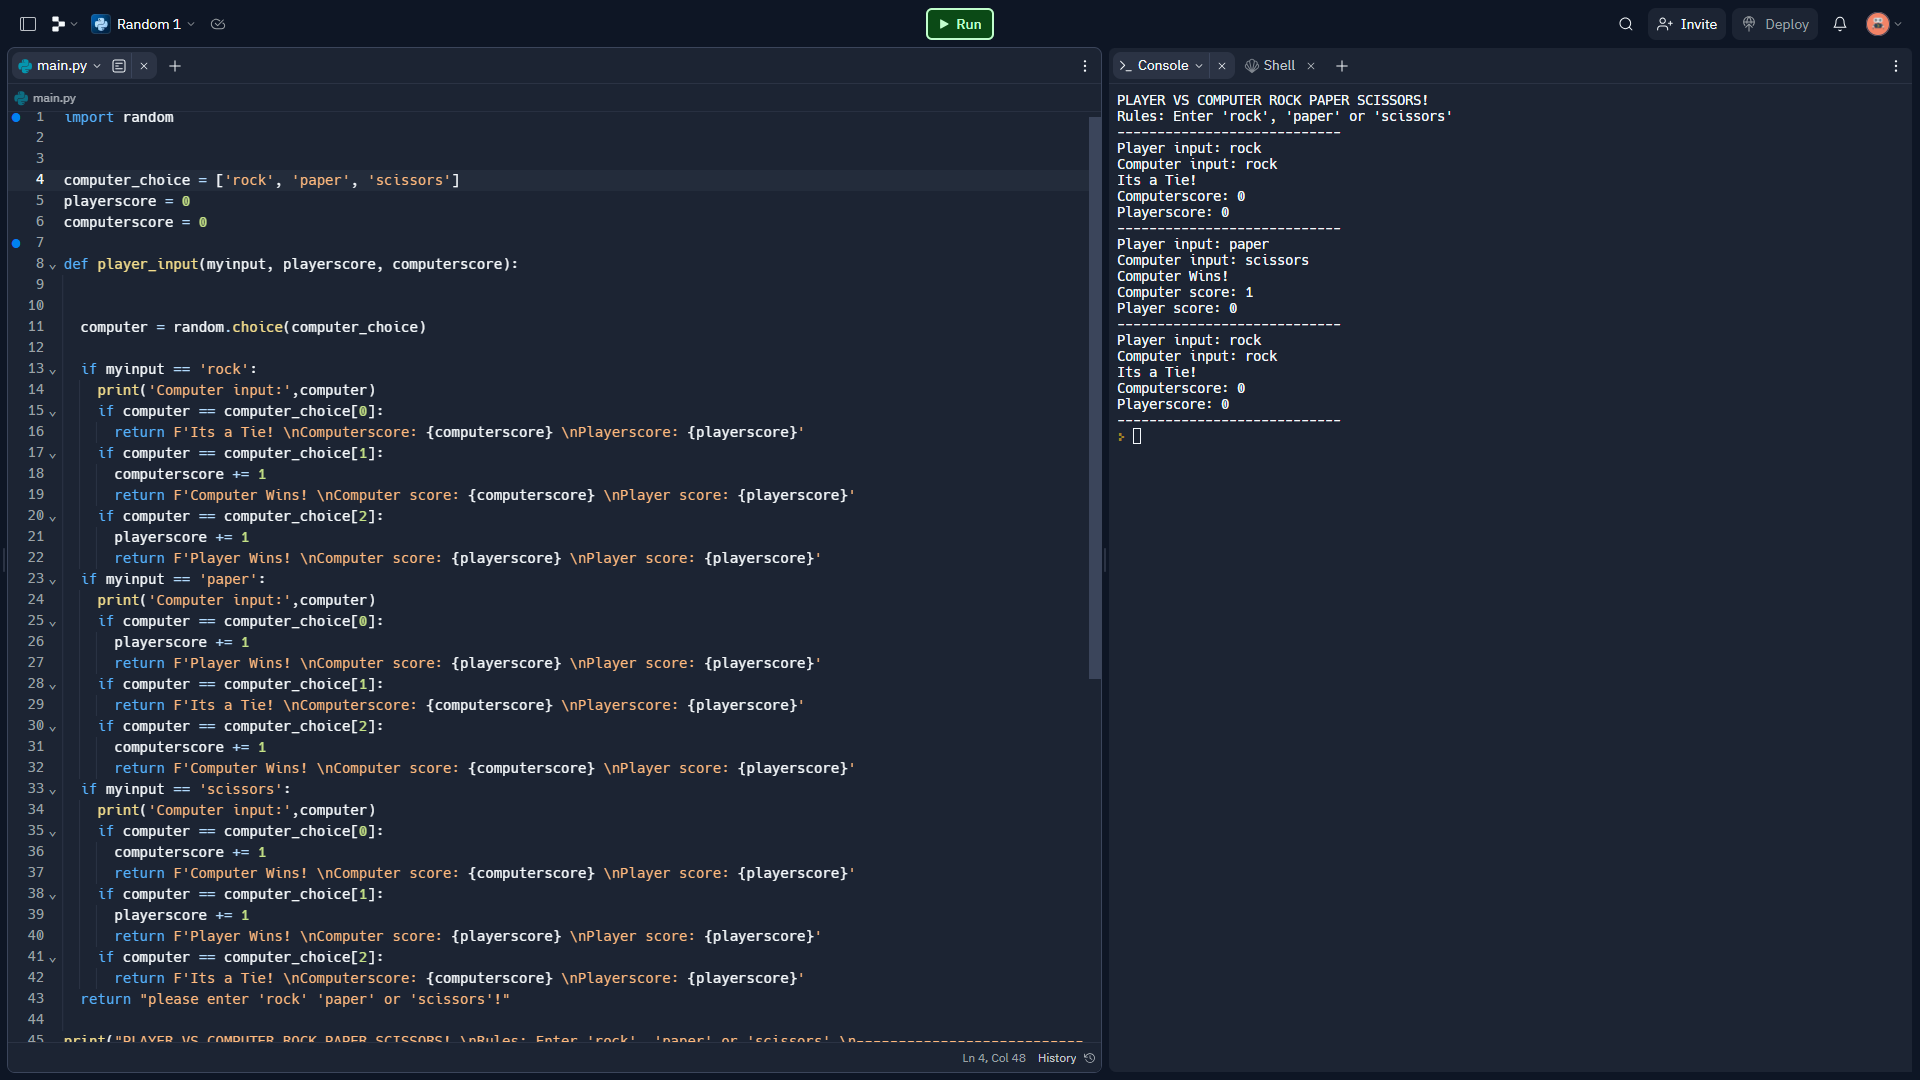1920x1080 pixels.
Task: Click 'import random' on line 1
Action: click(119, 117)
